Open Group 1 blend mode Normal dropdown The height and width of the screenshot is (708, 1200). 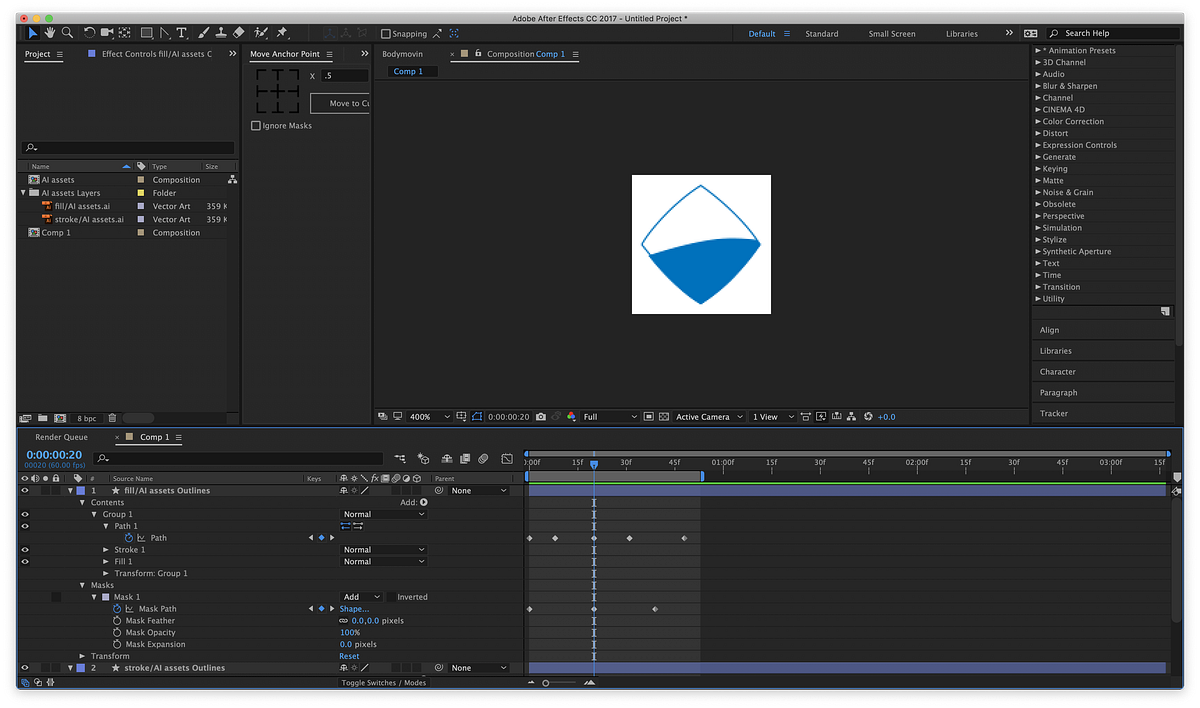point(384,514)
